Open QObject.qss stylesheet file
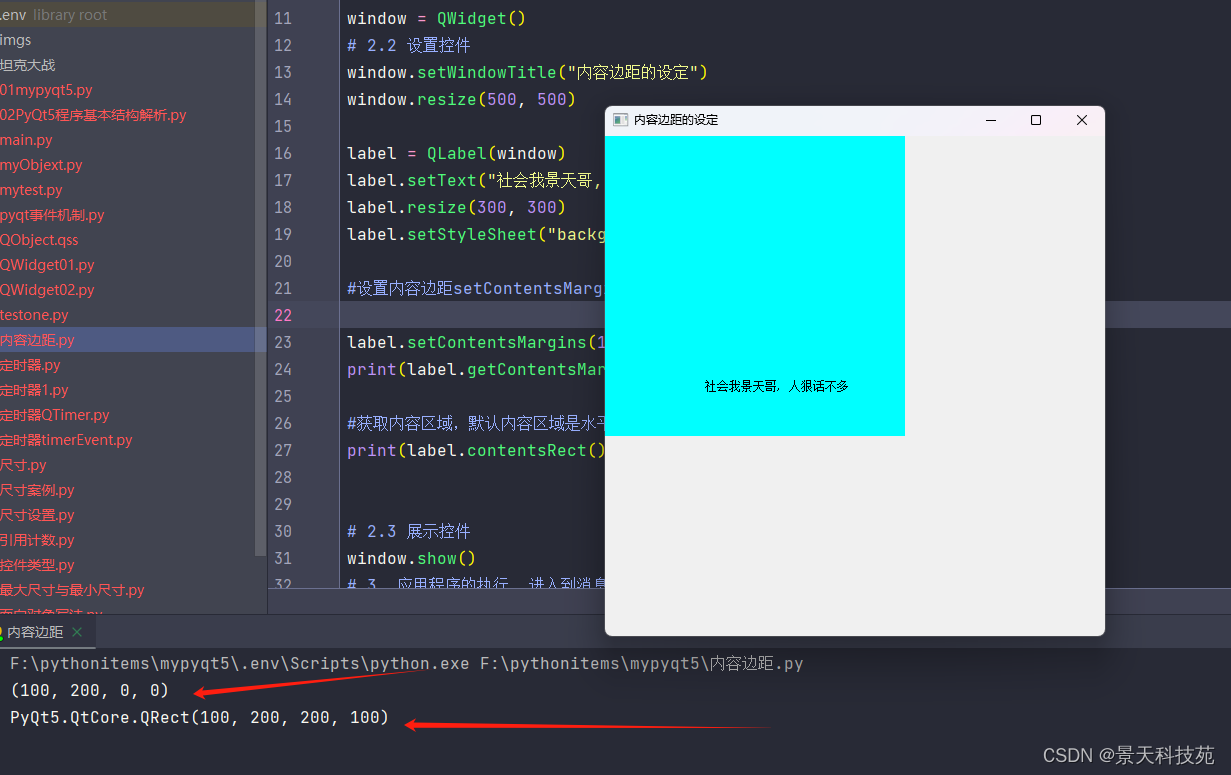 pyautogui.click(x=40, y=240)
